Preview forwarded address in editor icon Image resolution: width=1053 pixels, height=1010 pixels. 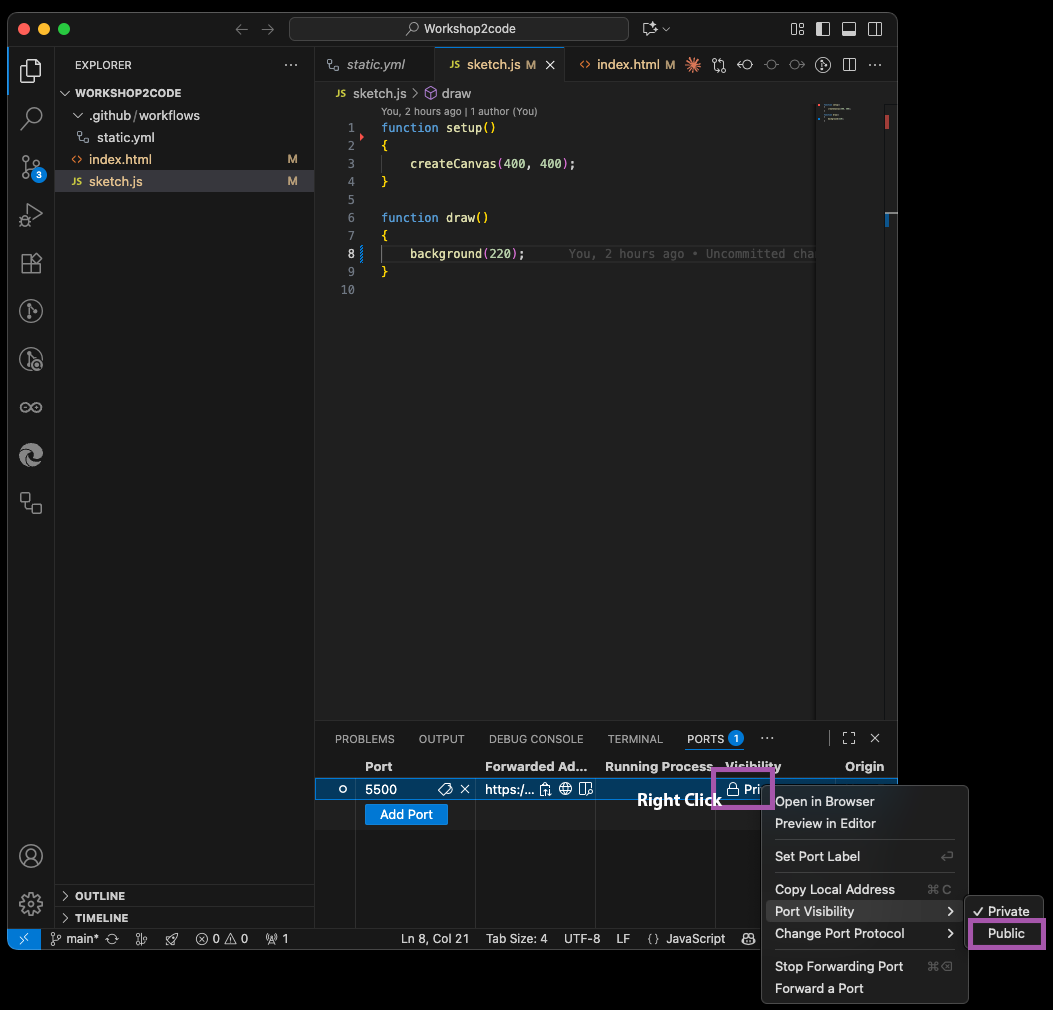click(x=586, y=789)
